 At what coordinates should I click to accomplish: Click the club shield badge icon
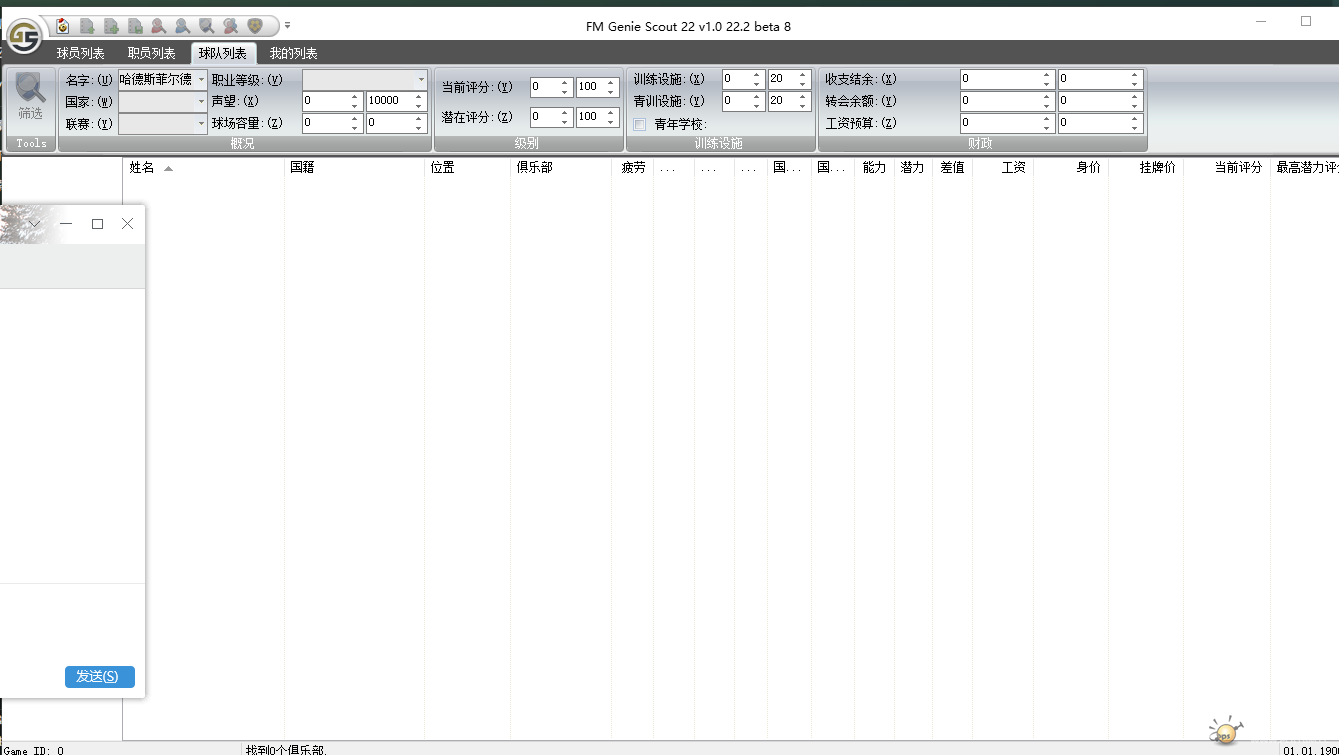click(255, 26)
